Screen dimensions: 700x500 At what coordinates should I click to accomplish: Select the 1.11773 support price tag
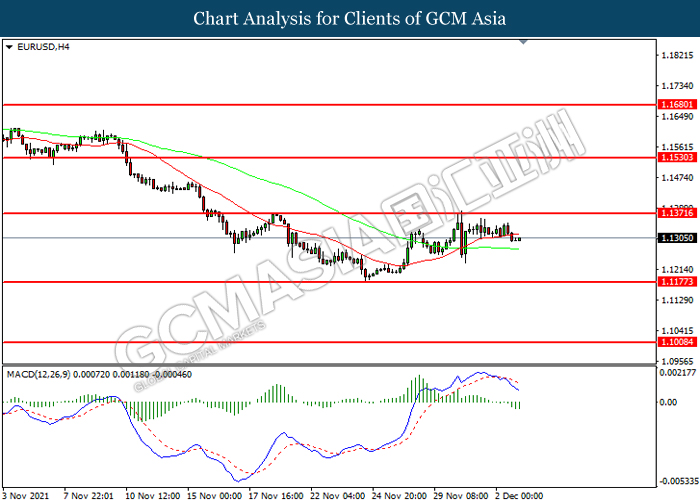678,283
